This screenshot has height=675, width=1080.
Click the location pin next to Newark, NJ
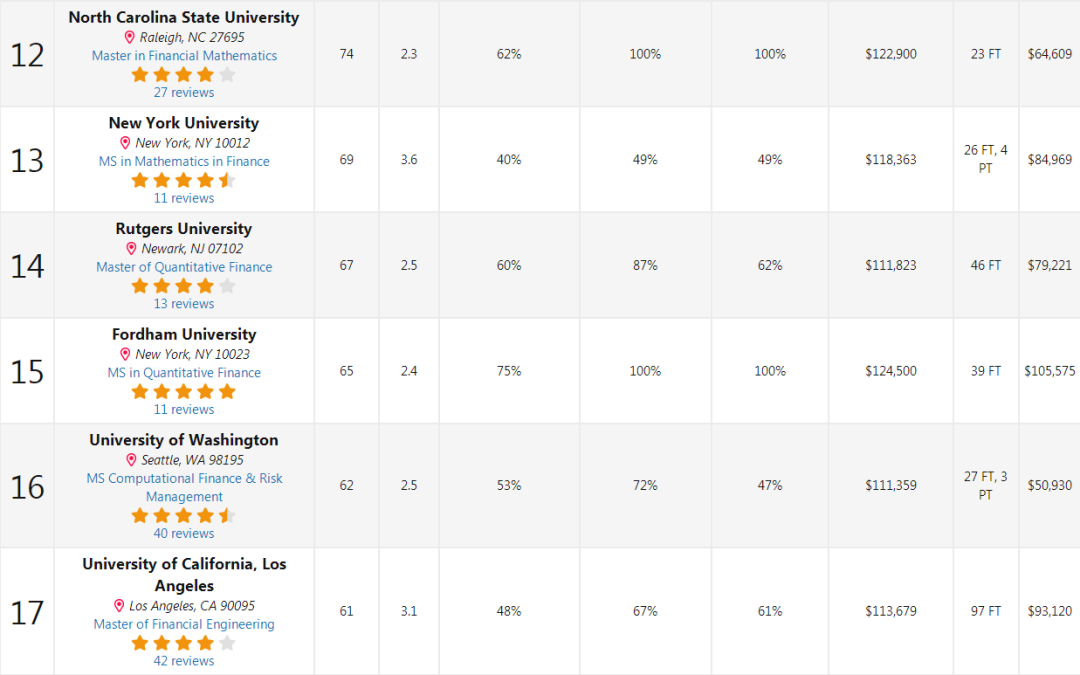tap(131, 249)
